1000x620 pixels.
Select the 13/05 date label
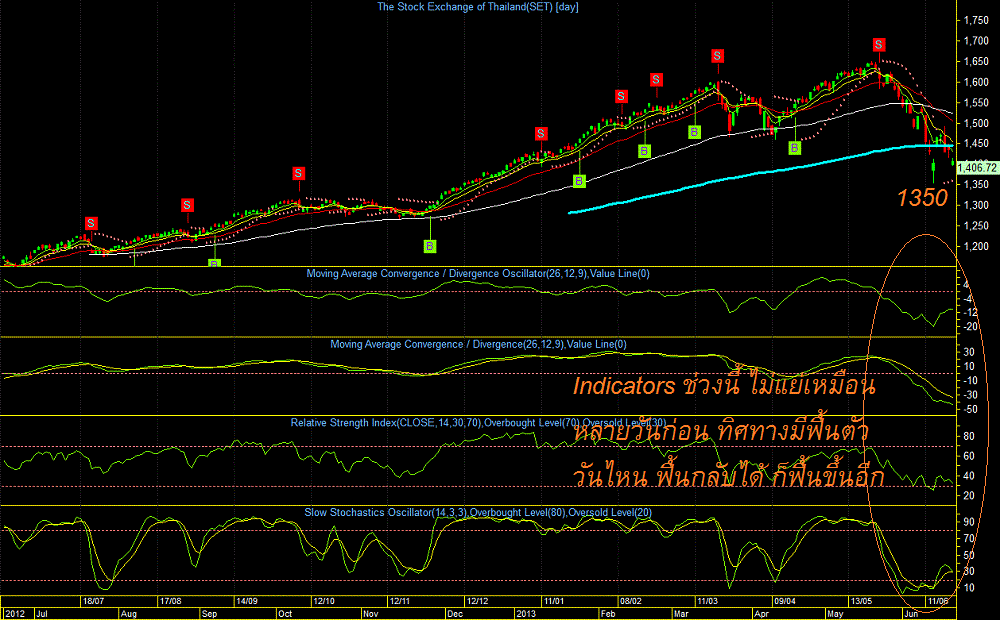861,601
